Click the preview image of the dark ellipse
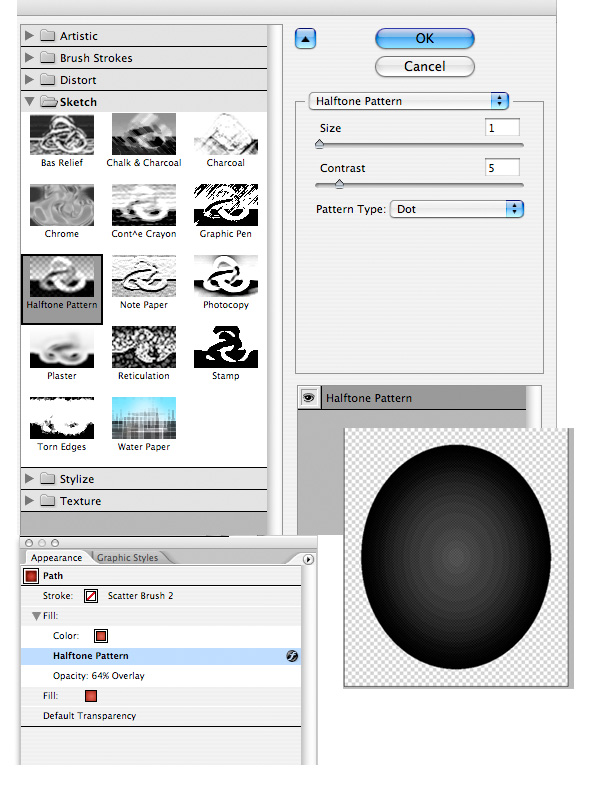Screen dimensions: 600x800 pyautogui.click(x=457, y=557)
